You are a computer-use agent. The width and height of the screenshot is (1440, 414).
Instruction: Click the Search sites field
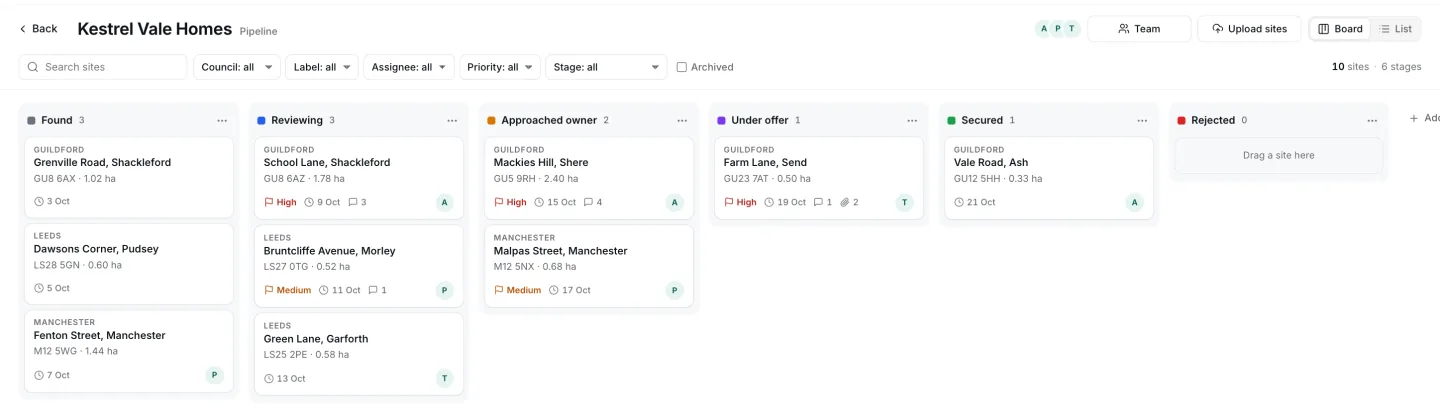pos(103,67)
